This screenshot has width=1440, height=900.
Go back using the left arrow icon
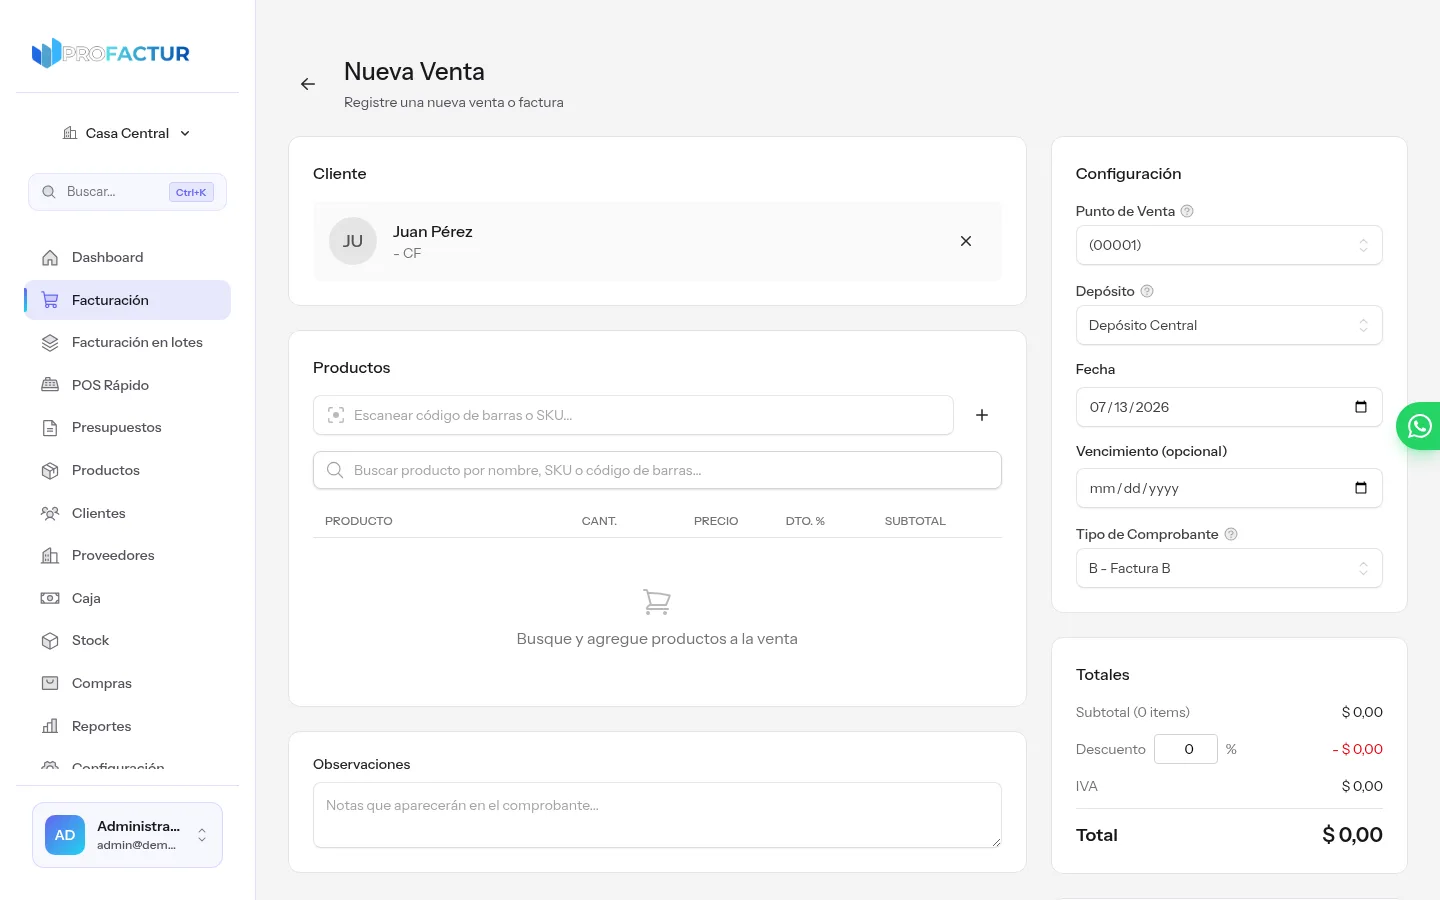308,84
